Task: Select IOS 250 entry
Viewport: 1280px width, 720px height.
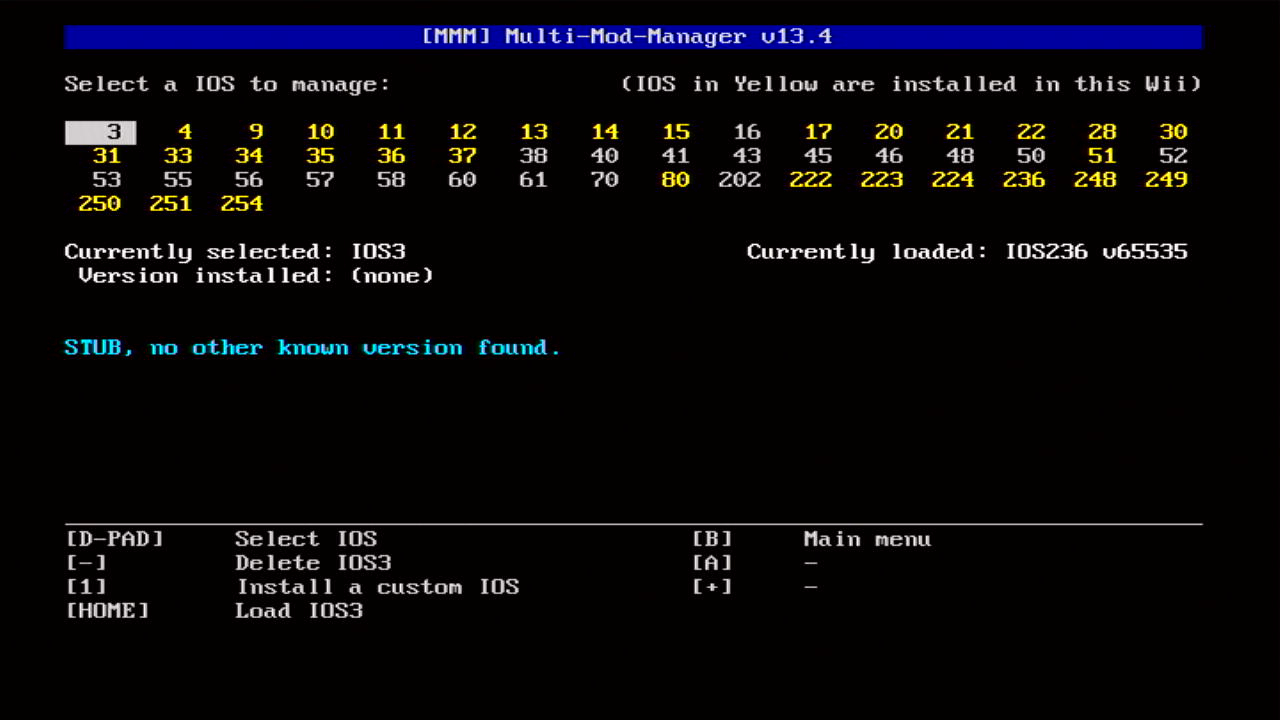Action: click(x=100, y=204)
